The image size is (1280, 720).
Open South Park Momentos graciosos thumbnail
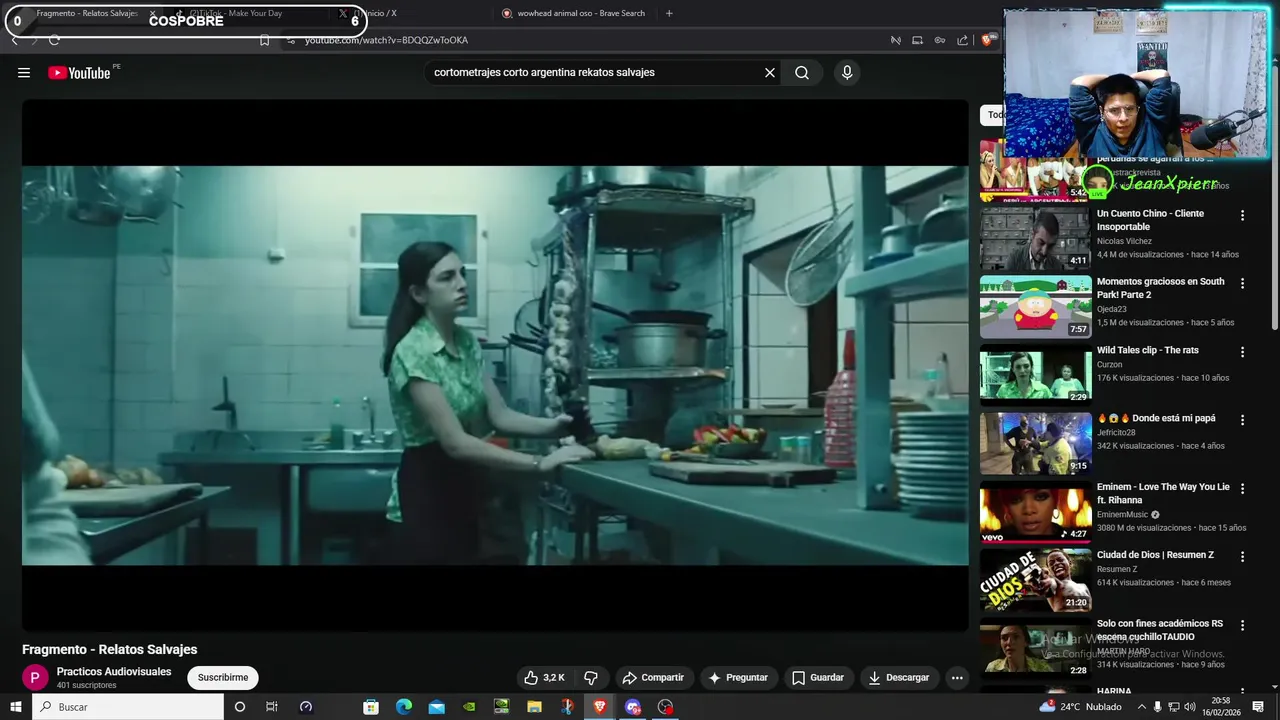(x=1035, y=307)
